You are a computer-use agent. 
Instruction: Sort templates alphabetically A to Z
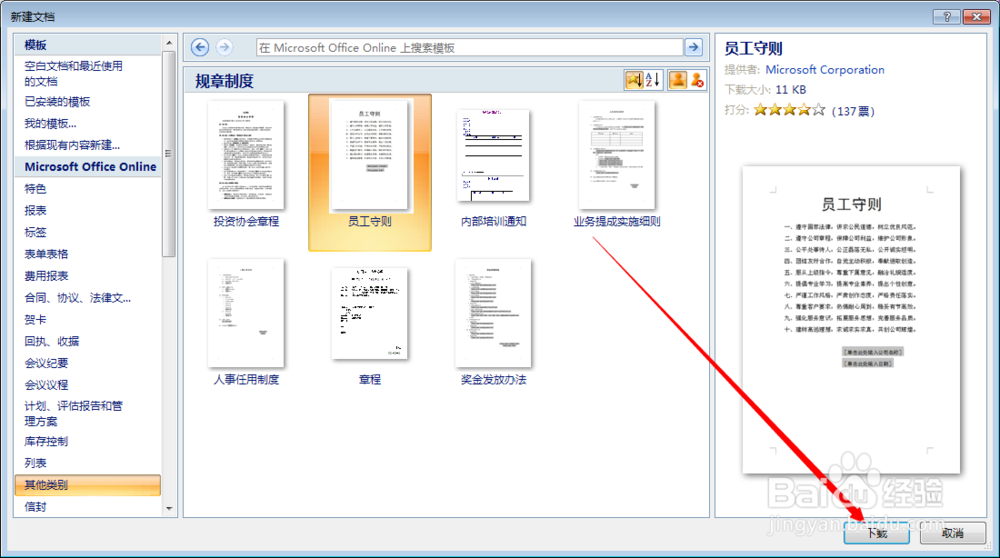click(x=652, y=80)
